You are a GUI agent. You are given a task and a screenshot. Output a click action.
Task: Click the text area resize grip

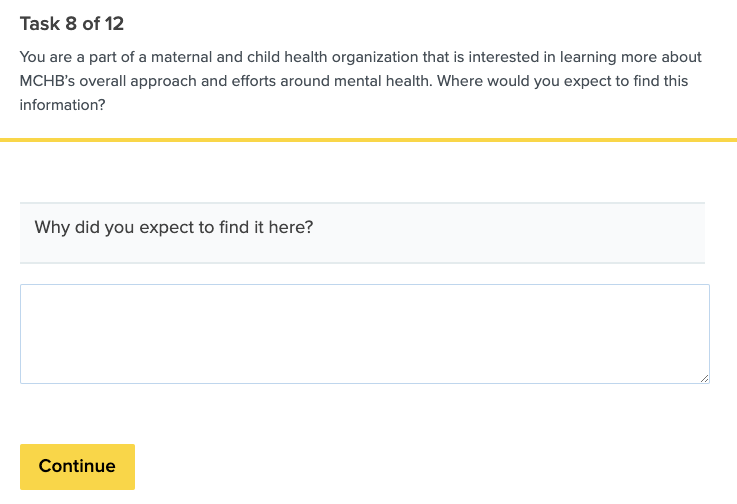pyautogui.click(x=704, y=378)
